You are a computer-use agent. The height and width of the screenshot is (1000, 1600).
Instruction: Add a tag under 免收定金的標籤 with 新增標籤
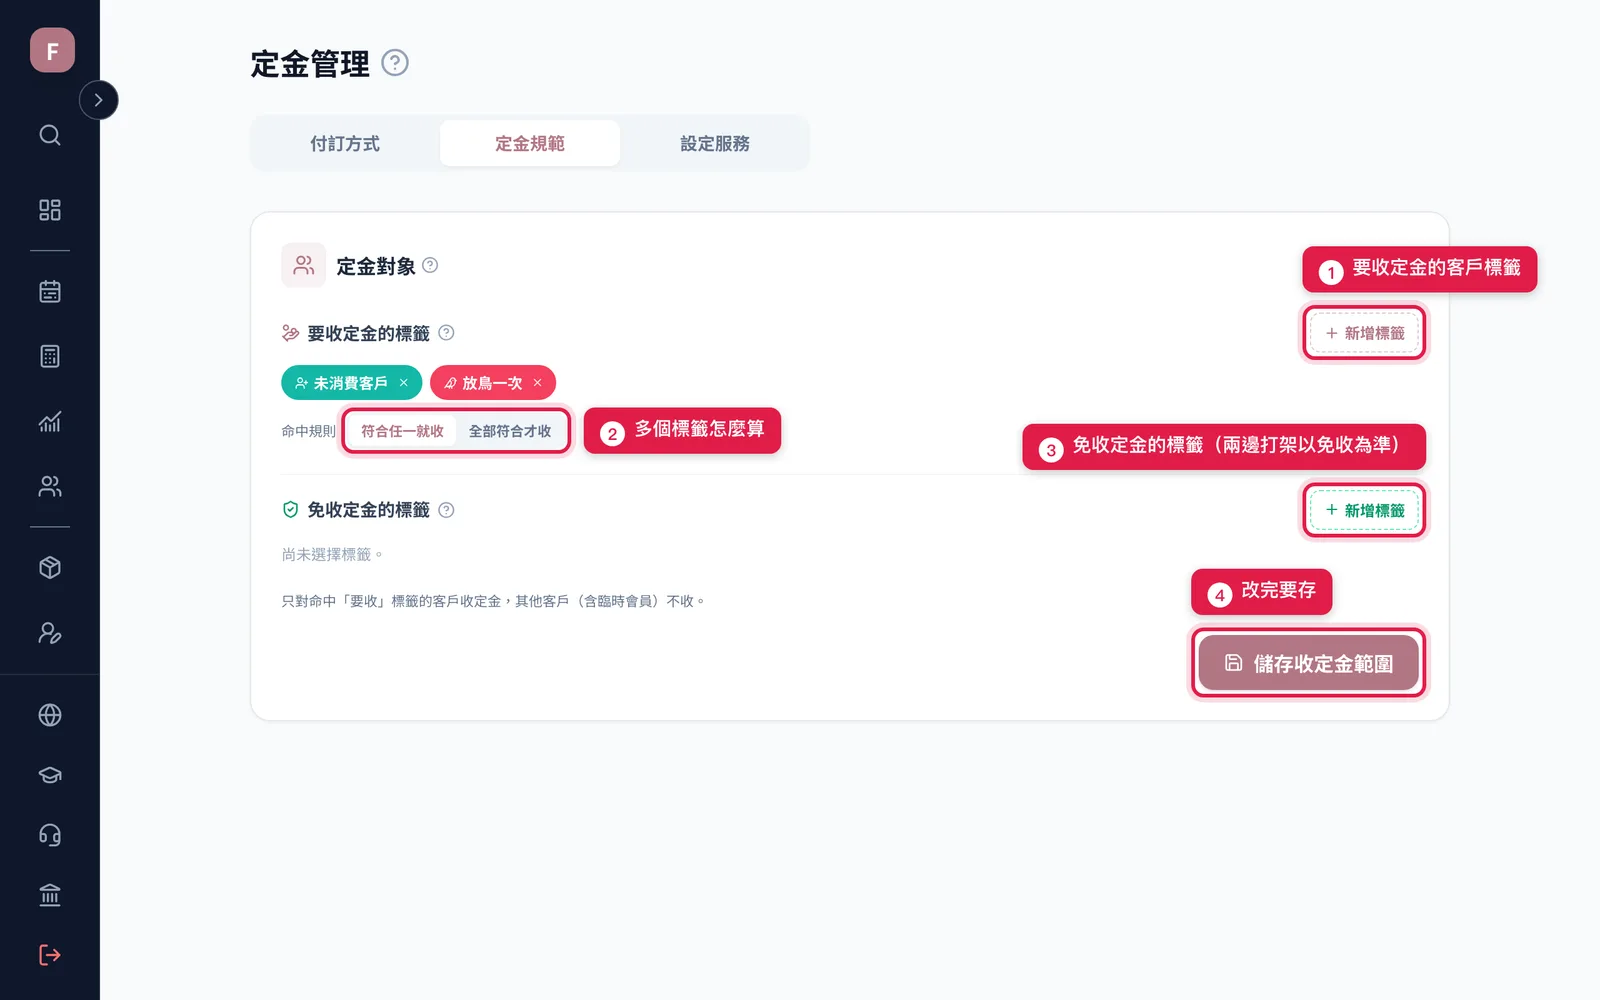click(1365, 510)
